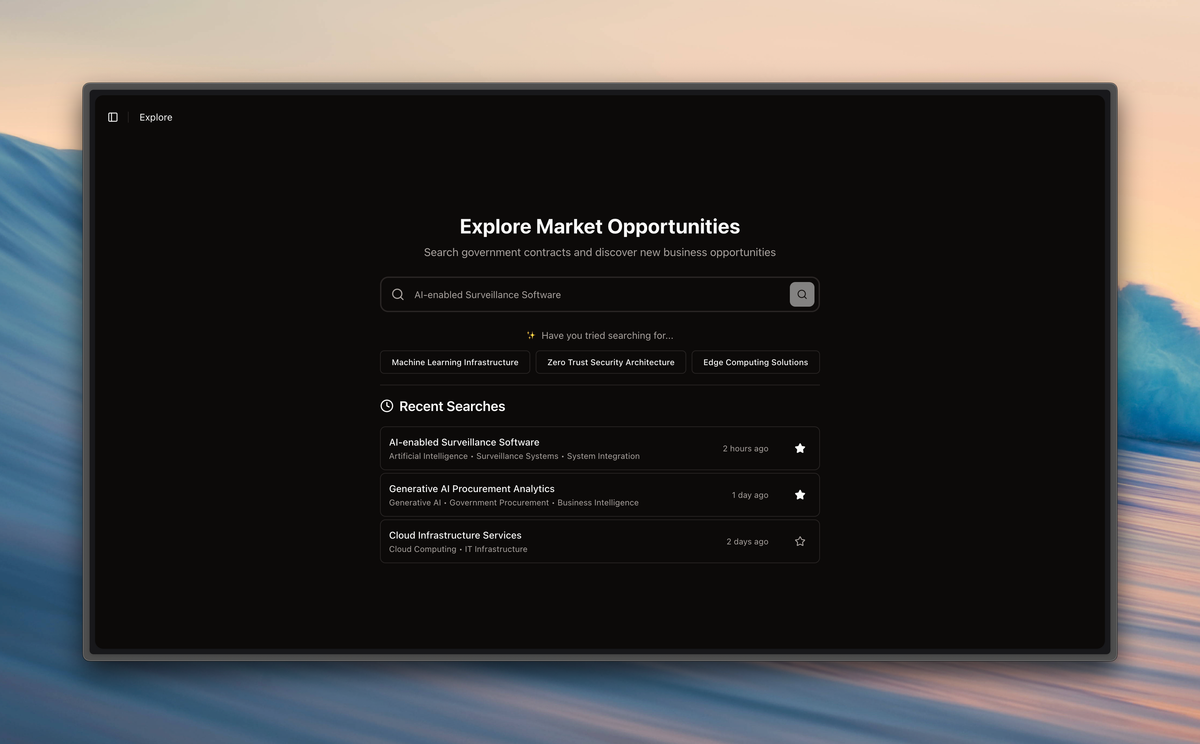
Task: Click the Cloud Computing • IT Infrastructure tags
Action: [458, 549]
